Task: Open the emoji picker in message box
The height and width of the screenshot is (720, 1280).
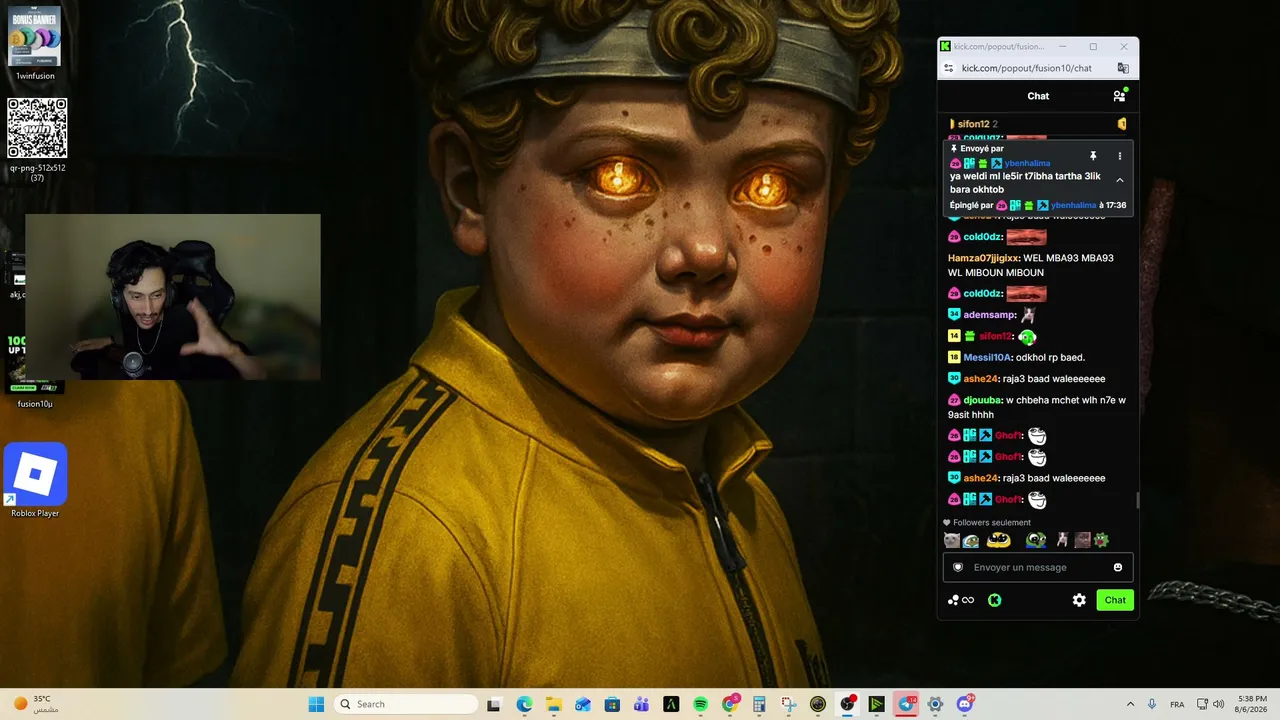Action: (x=1118, y=567)
